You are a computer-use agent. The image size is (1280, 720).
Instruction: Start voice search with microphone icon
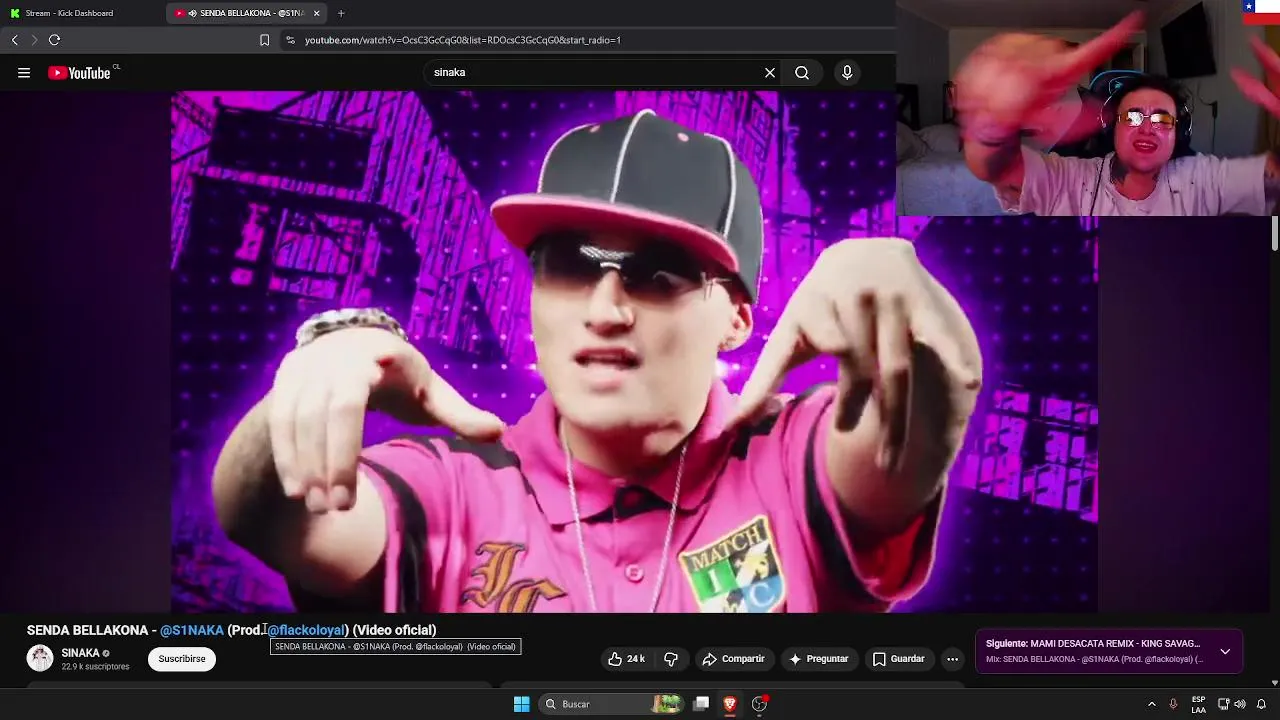coord(847,73)
